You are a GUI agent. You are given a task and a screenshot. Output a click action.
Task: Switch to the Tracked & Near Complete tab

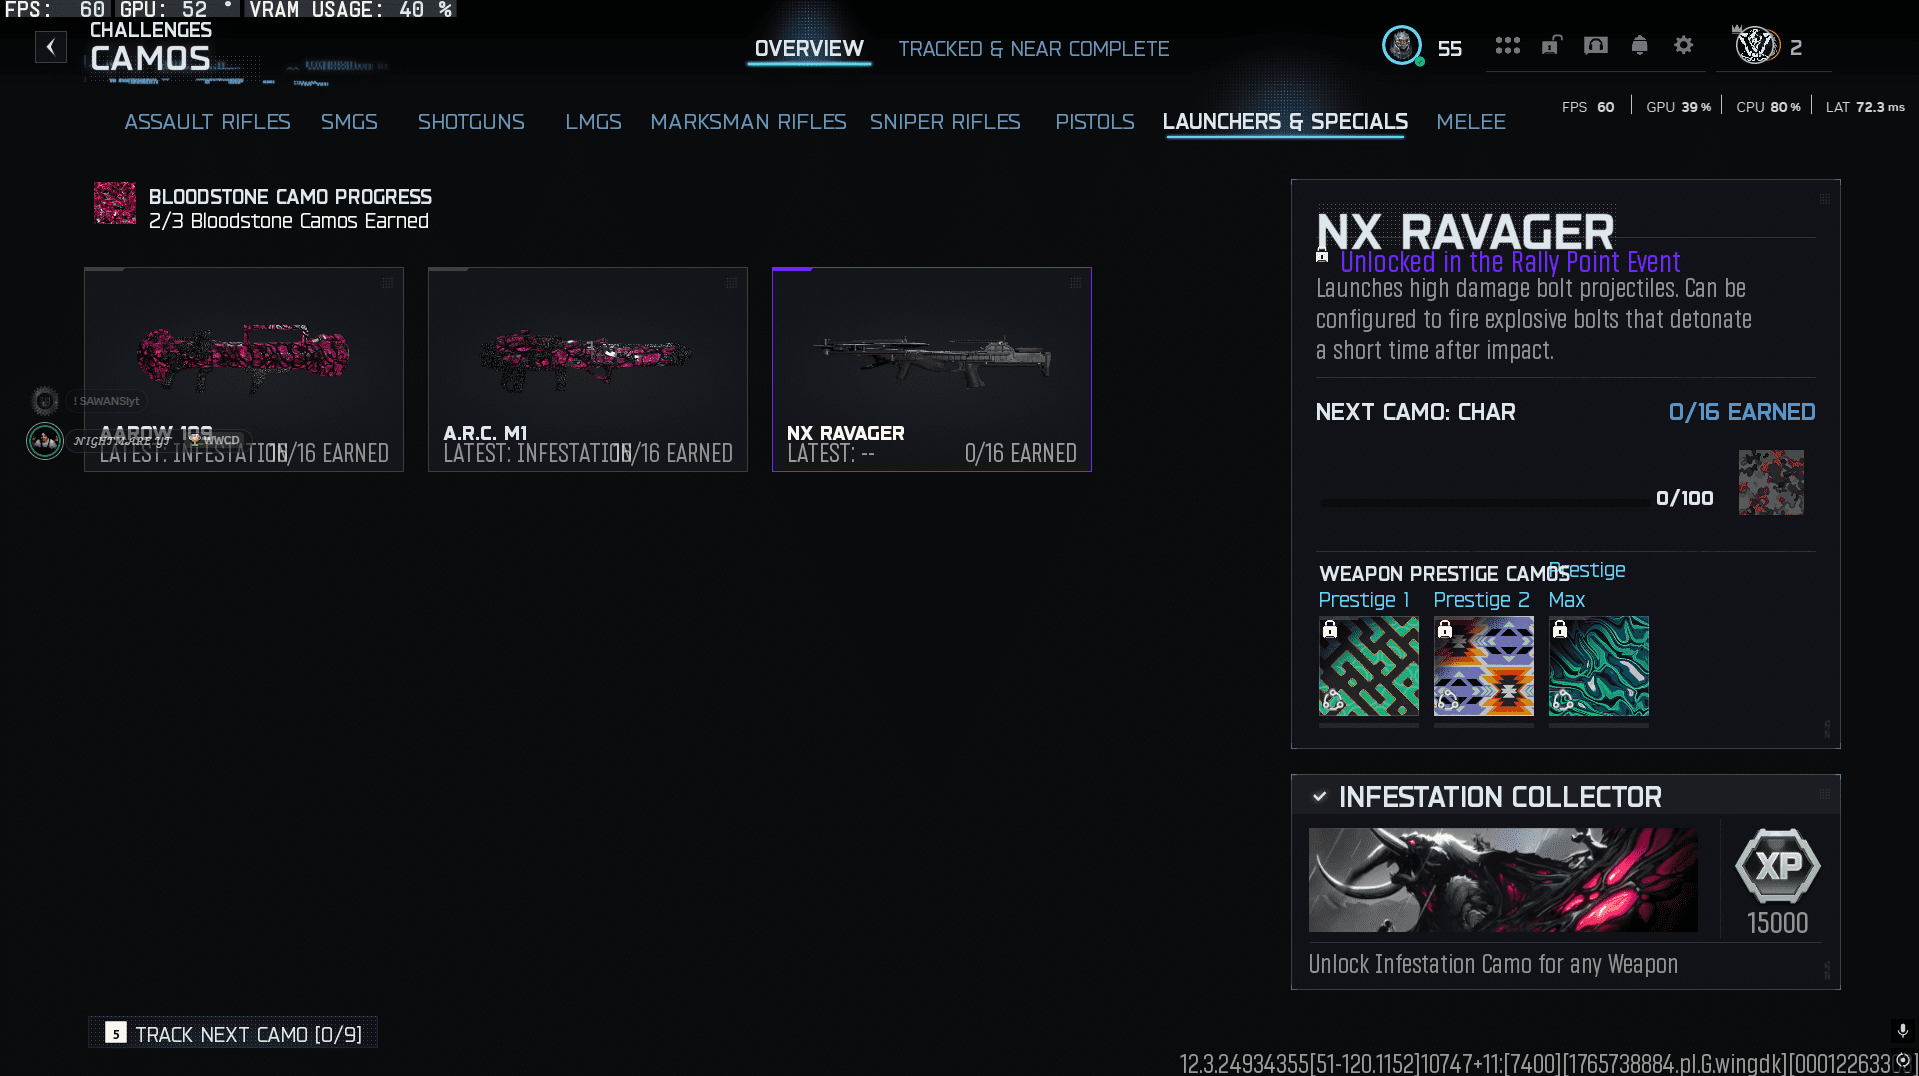1033,49
